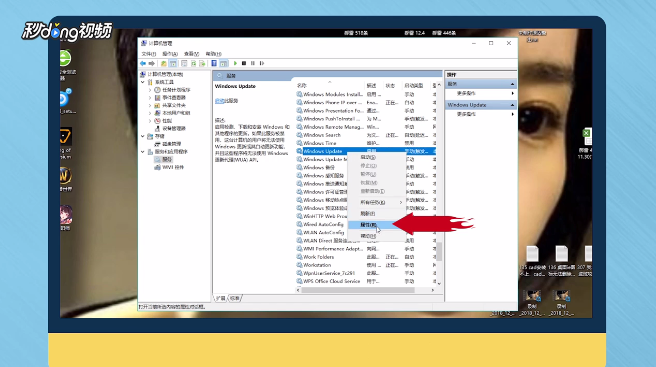This screenshot has width=656, height=367.
Task: Open the 所有任务(K) submenu
Action: [377, 202]
